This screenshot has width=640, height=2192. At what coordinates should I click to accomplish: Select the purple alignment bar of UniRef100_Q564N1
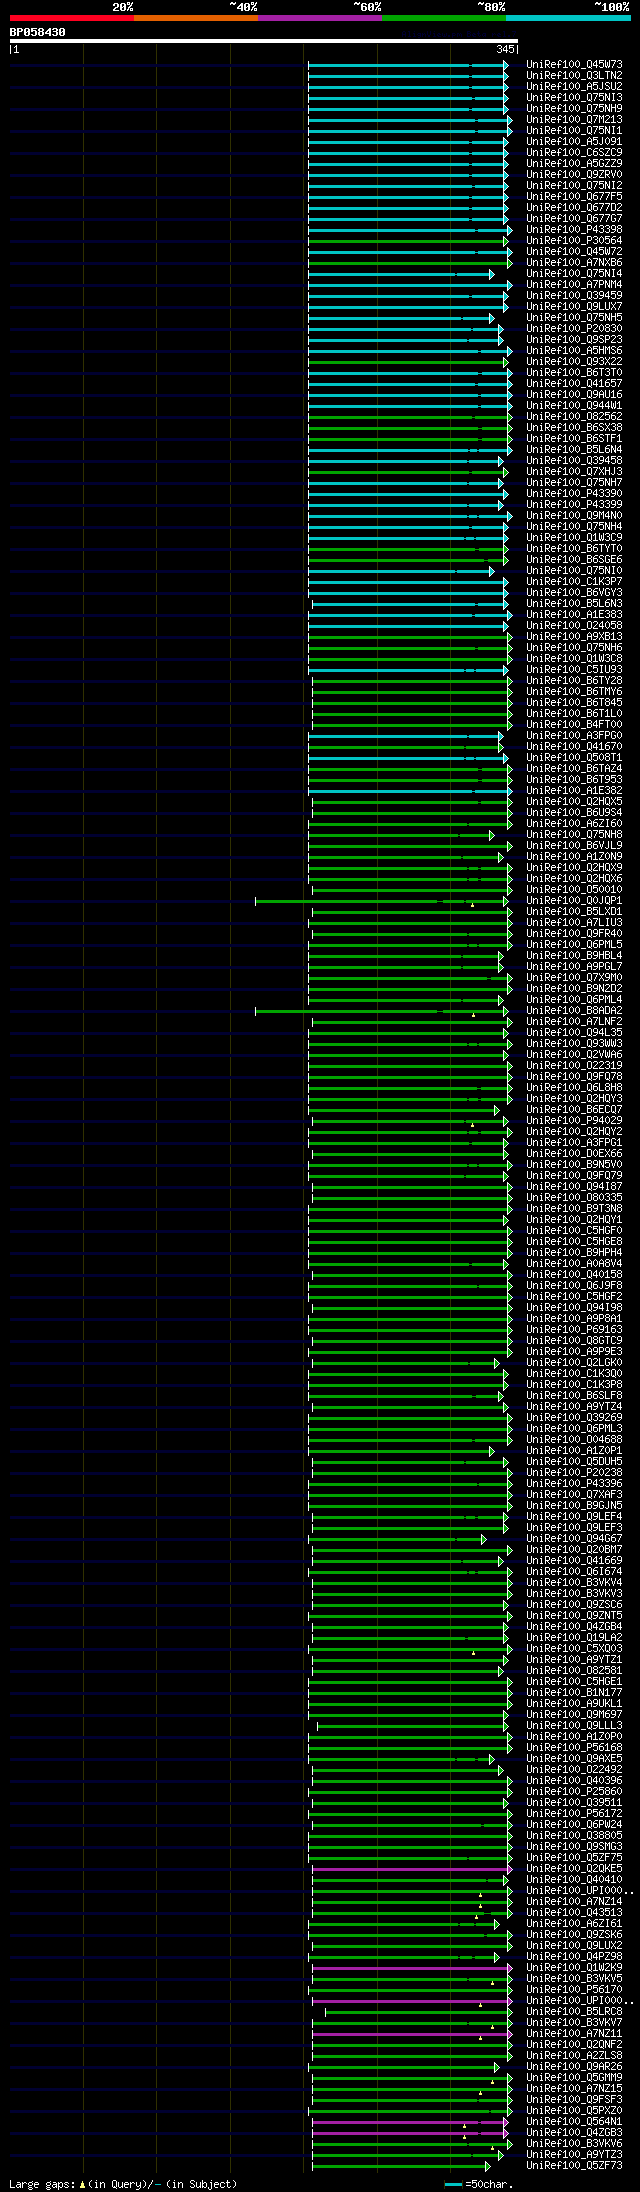pyautogui.click(x=410, y=2122)
